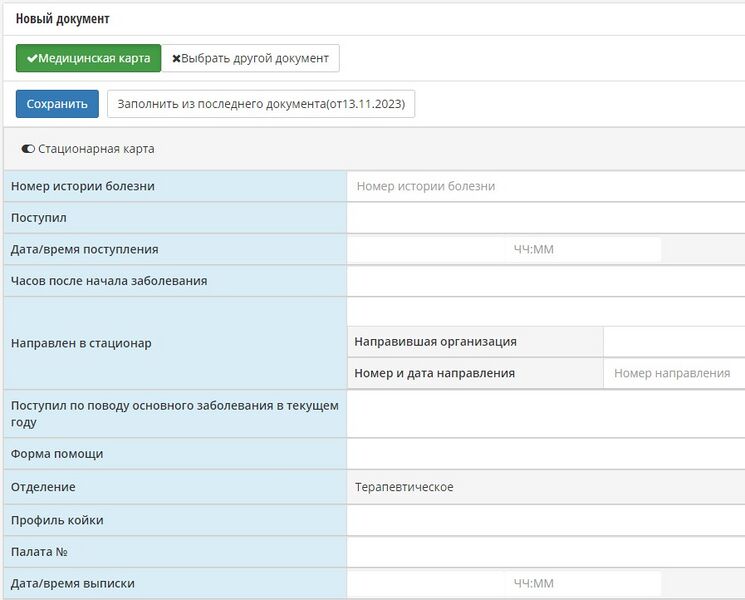The width and height of the screenshot is (745, 600).
Task: Click the Отделение field showing Терапевтическое
Action: [x=546, y=487]
